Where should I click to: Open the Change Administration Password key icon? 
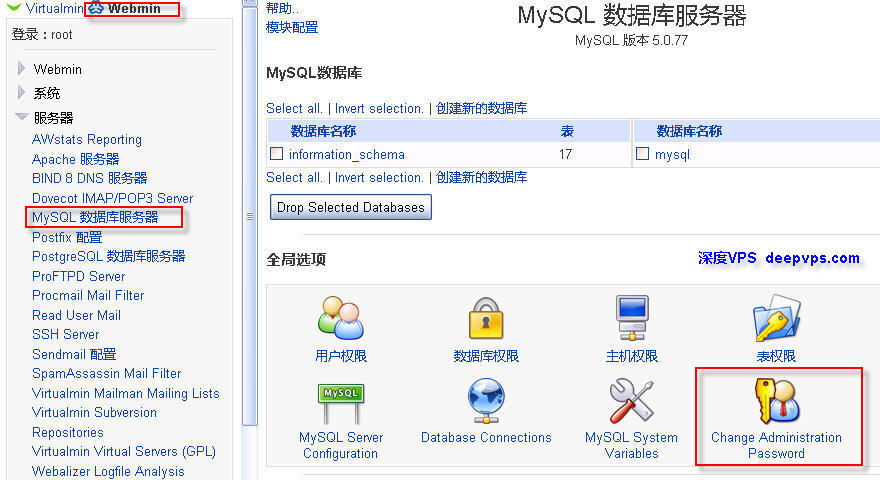pyautogui.click(x=776, y=401)
